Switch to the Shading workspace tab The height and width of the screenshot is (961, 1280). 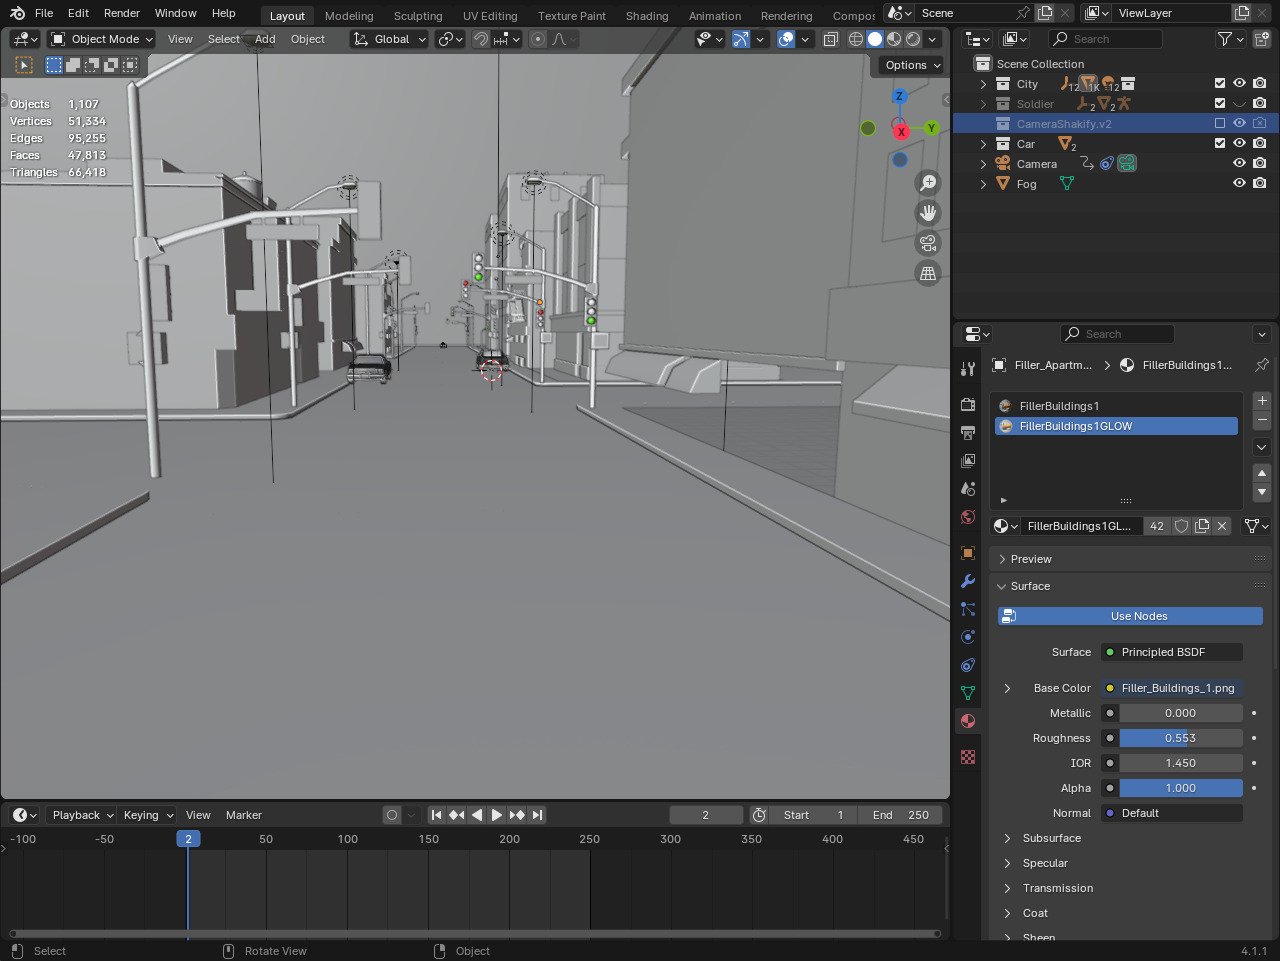click(646, 16)
